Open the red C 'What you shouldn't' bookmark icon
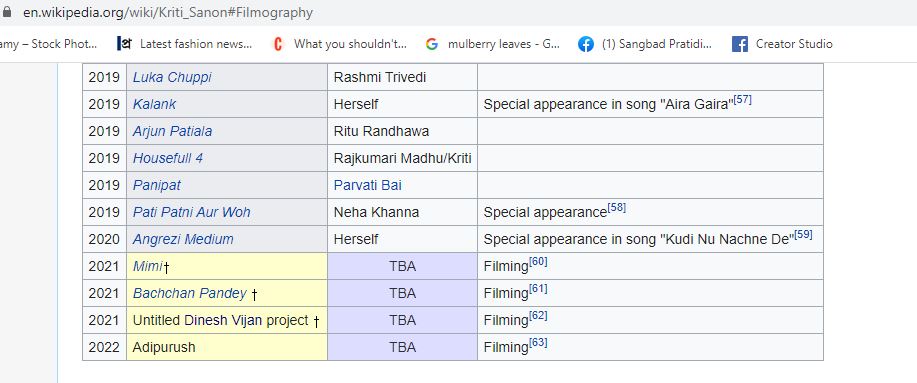Screen dimensions: 917x383 278,44
